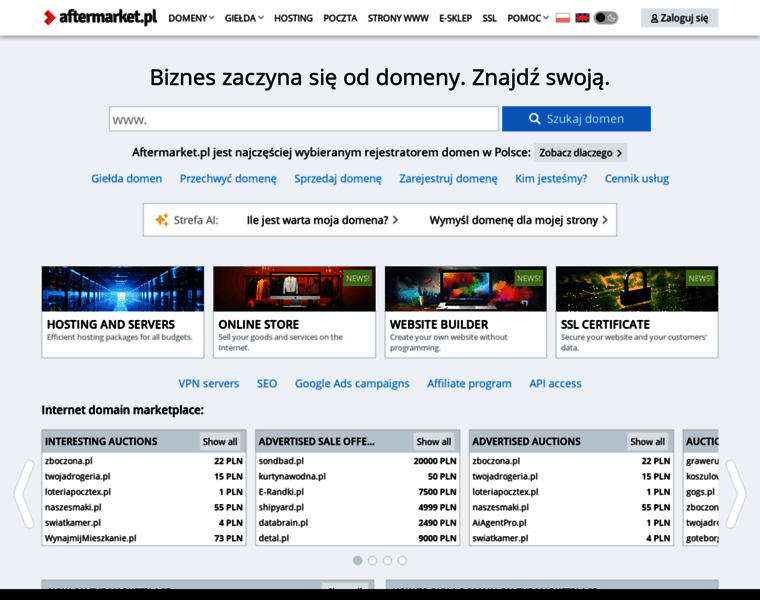Open the Hosting and Servers card image
This screenshot has height=600, width=760.
(123, 289)
